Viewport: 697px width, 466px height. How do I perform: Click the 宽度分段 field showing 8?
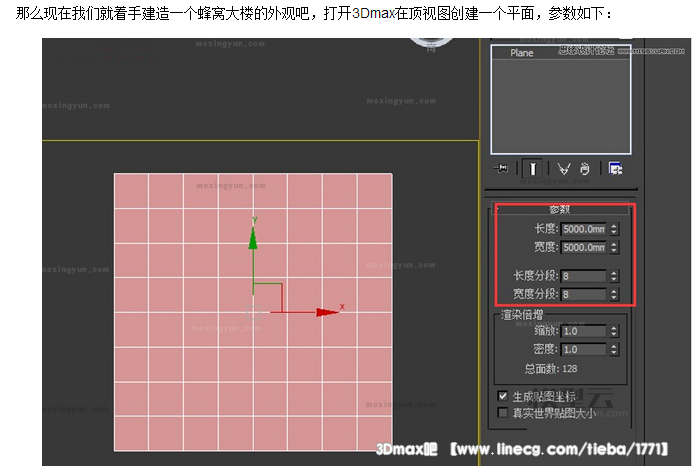pyautogui.click(x=584, y=294)
